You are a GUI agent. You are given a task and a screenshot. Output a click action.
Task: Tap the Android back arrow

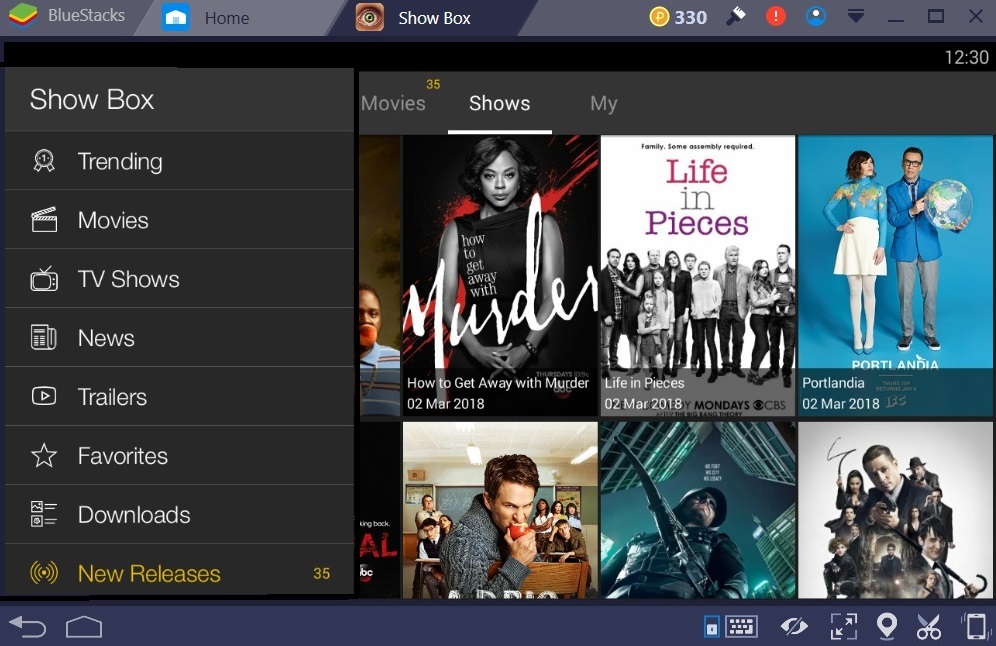pos(29,627)
